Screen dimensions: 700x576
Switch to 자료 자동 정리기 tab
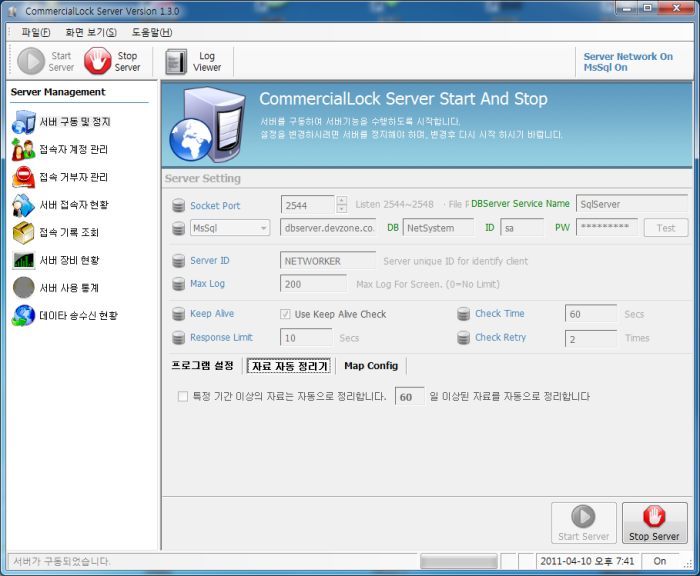pos(289,366)
